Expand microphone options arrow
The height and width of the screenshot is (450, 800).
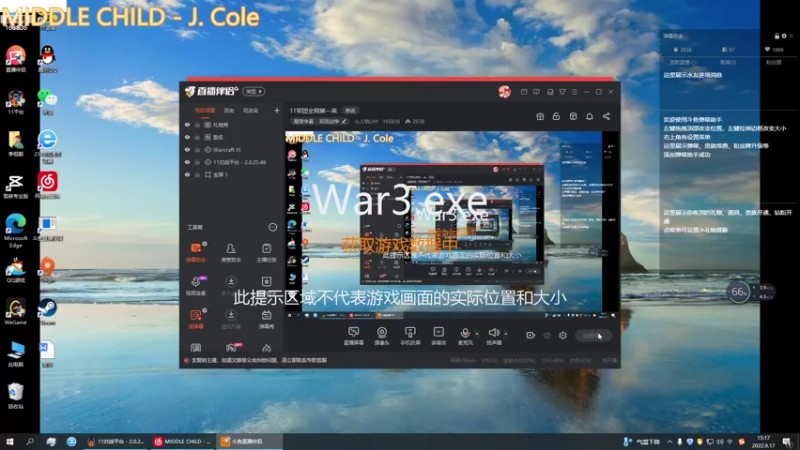tap(477, 334)
